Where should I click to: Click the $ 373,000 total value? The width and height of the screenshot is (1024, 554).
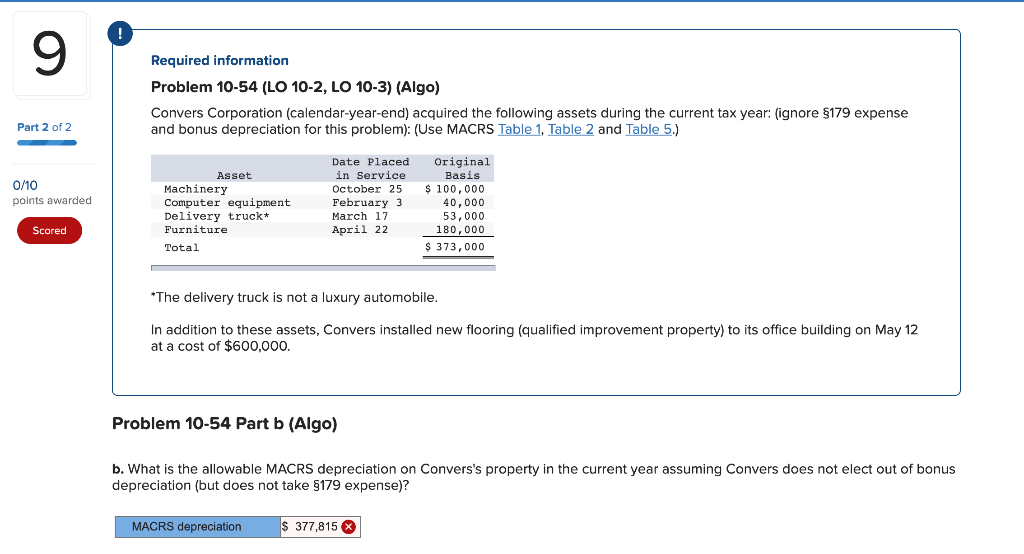click(x=455, y=247)
